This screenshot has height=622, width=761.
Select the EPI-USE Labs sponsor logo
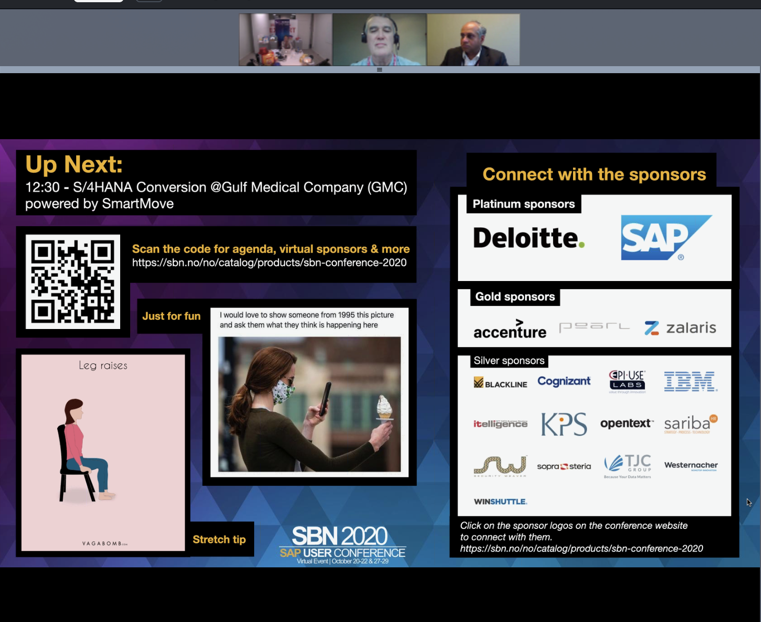click(x=627, y=381)
